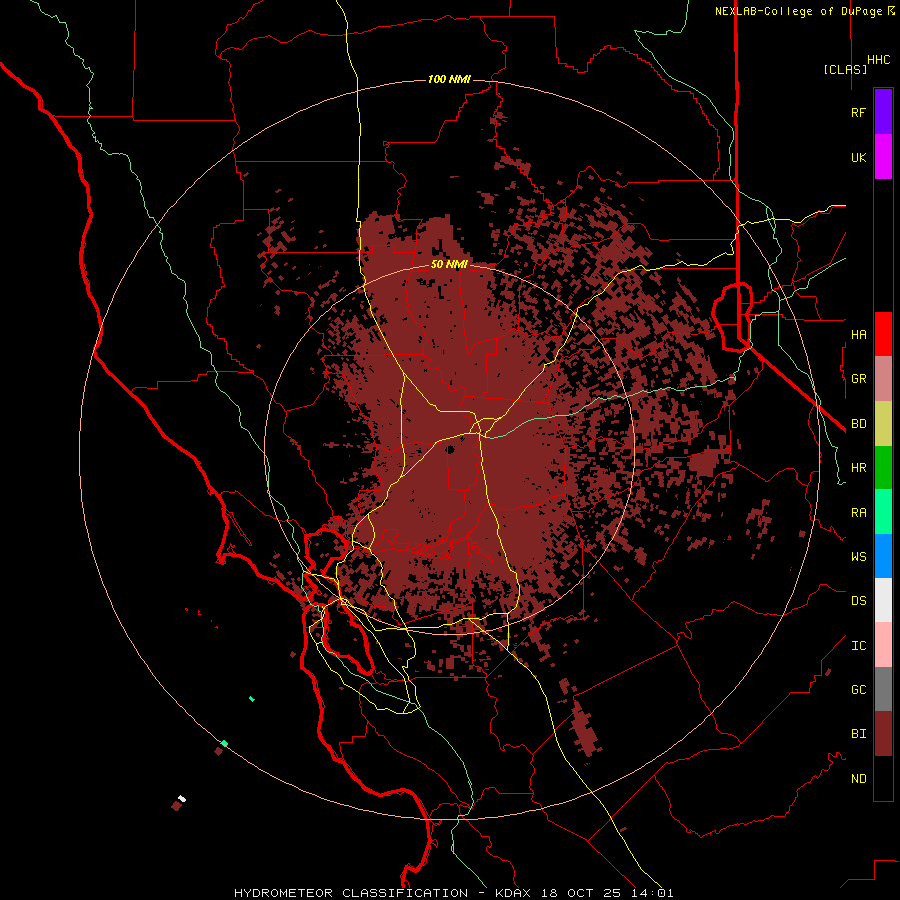The height and width of the screenshot is (900, 900).
Task: Click the 'RF' legend label
Action: pyautogui.click(x=859, y=112)
